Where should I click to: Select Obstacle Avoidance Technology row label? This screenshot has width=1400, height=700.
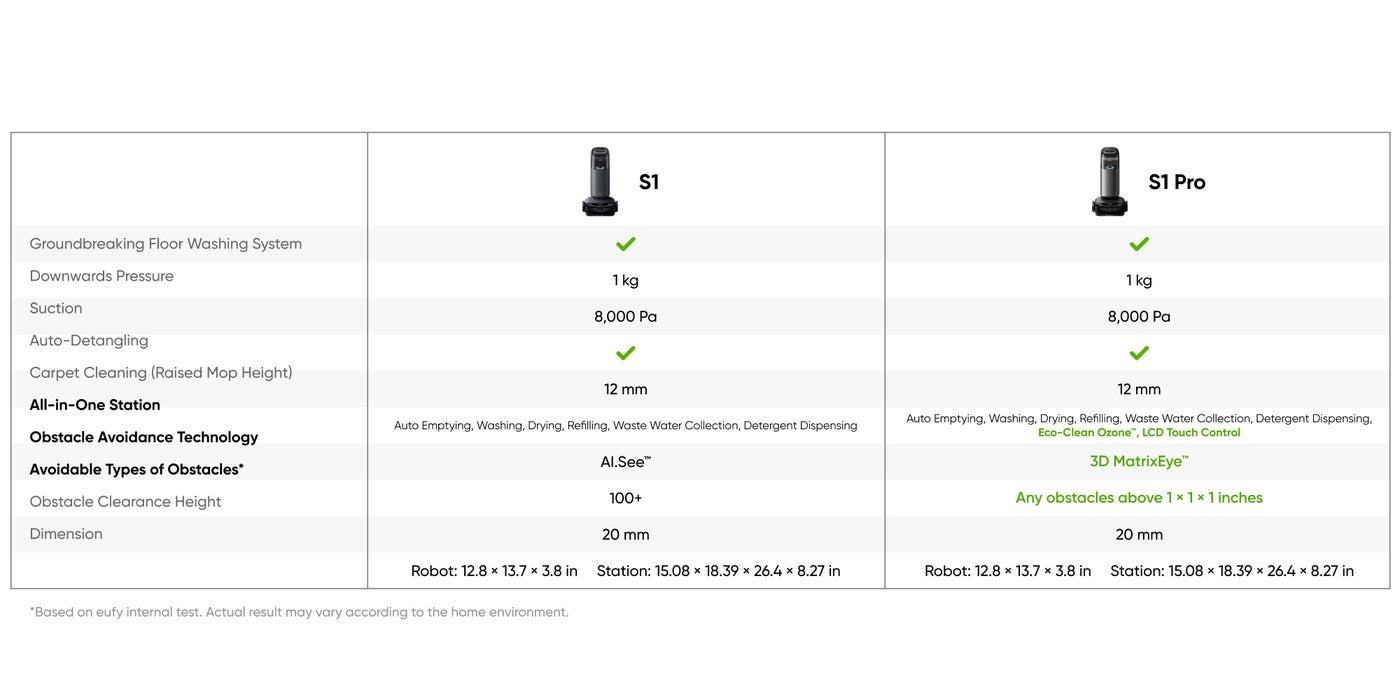[x=144, y=437]
